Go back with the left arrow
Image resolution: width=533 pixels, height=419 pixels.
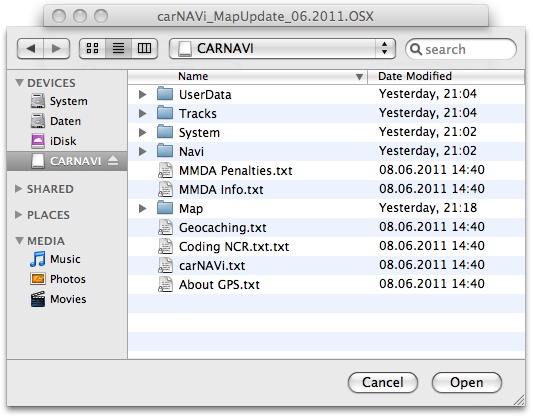coord(31,49)
